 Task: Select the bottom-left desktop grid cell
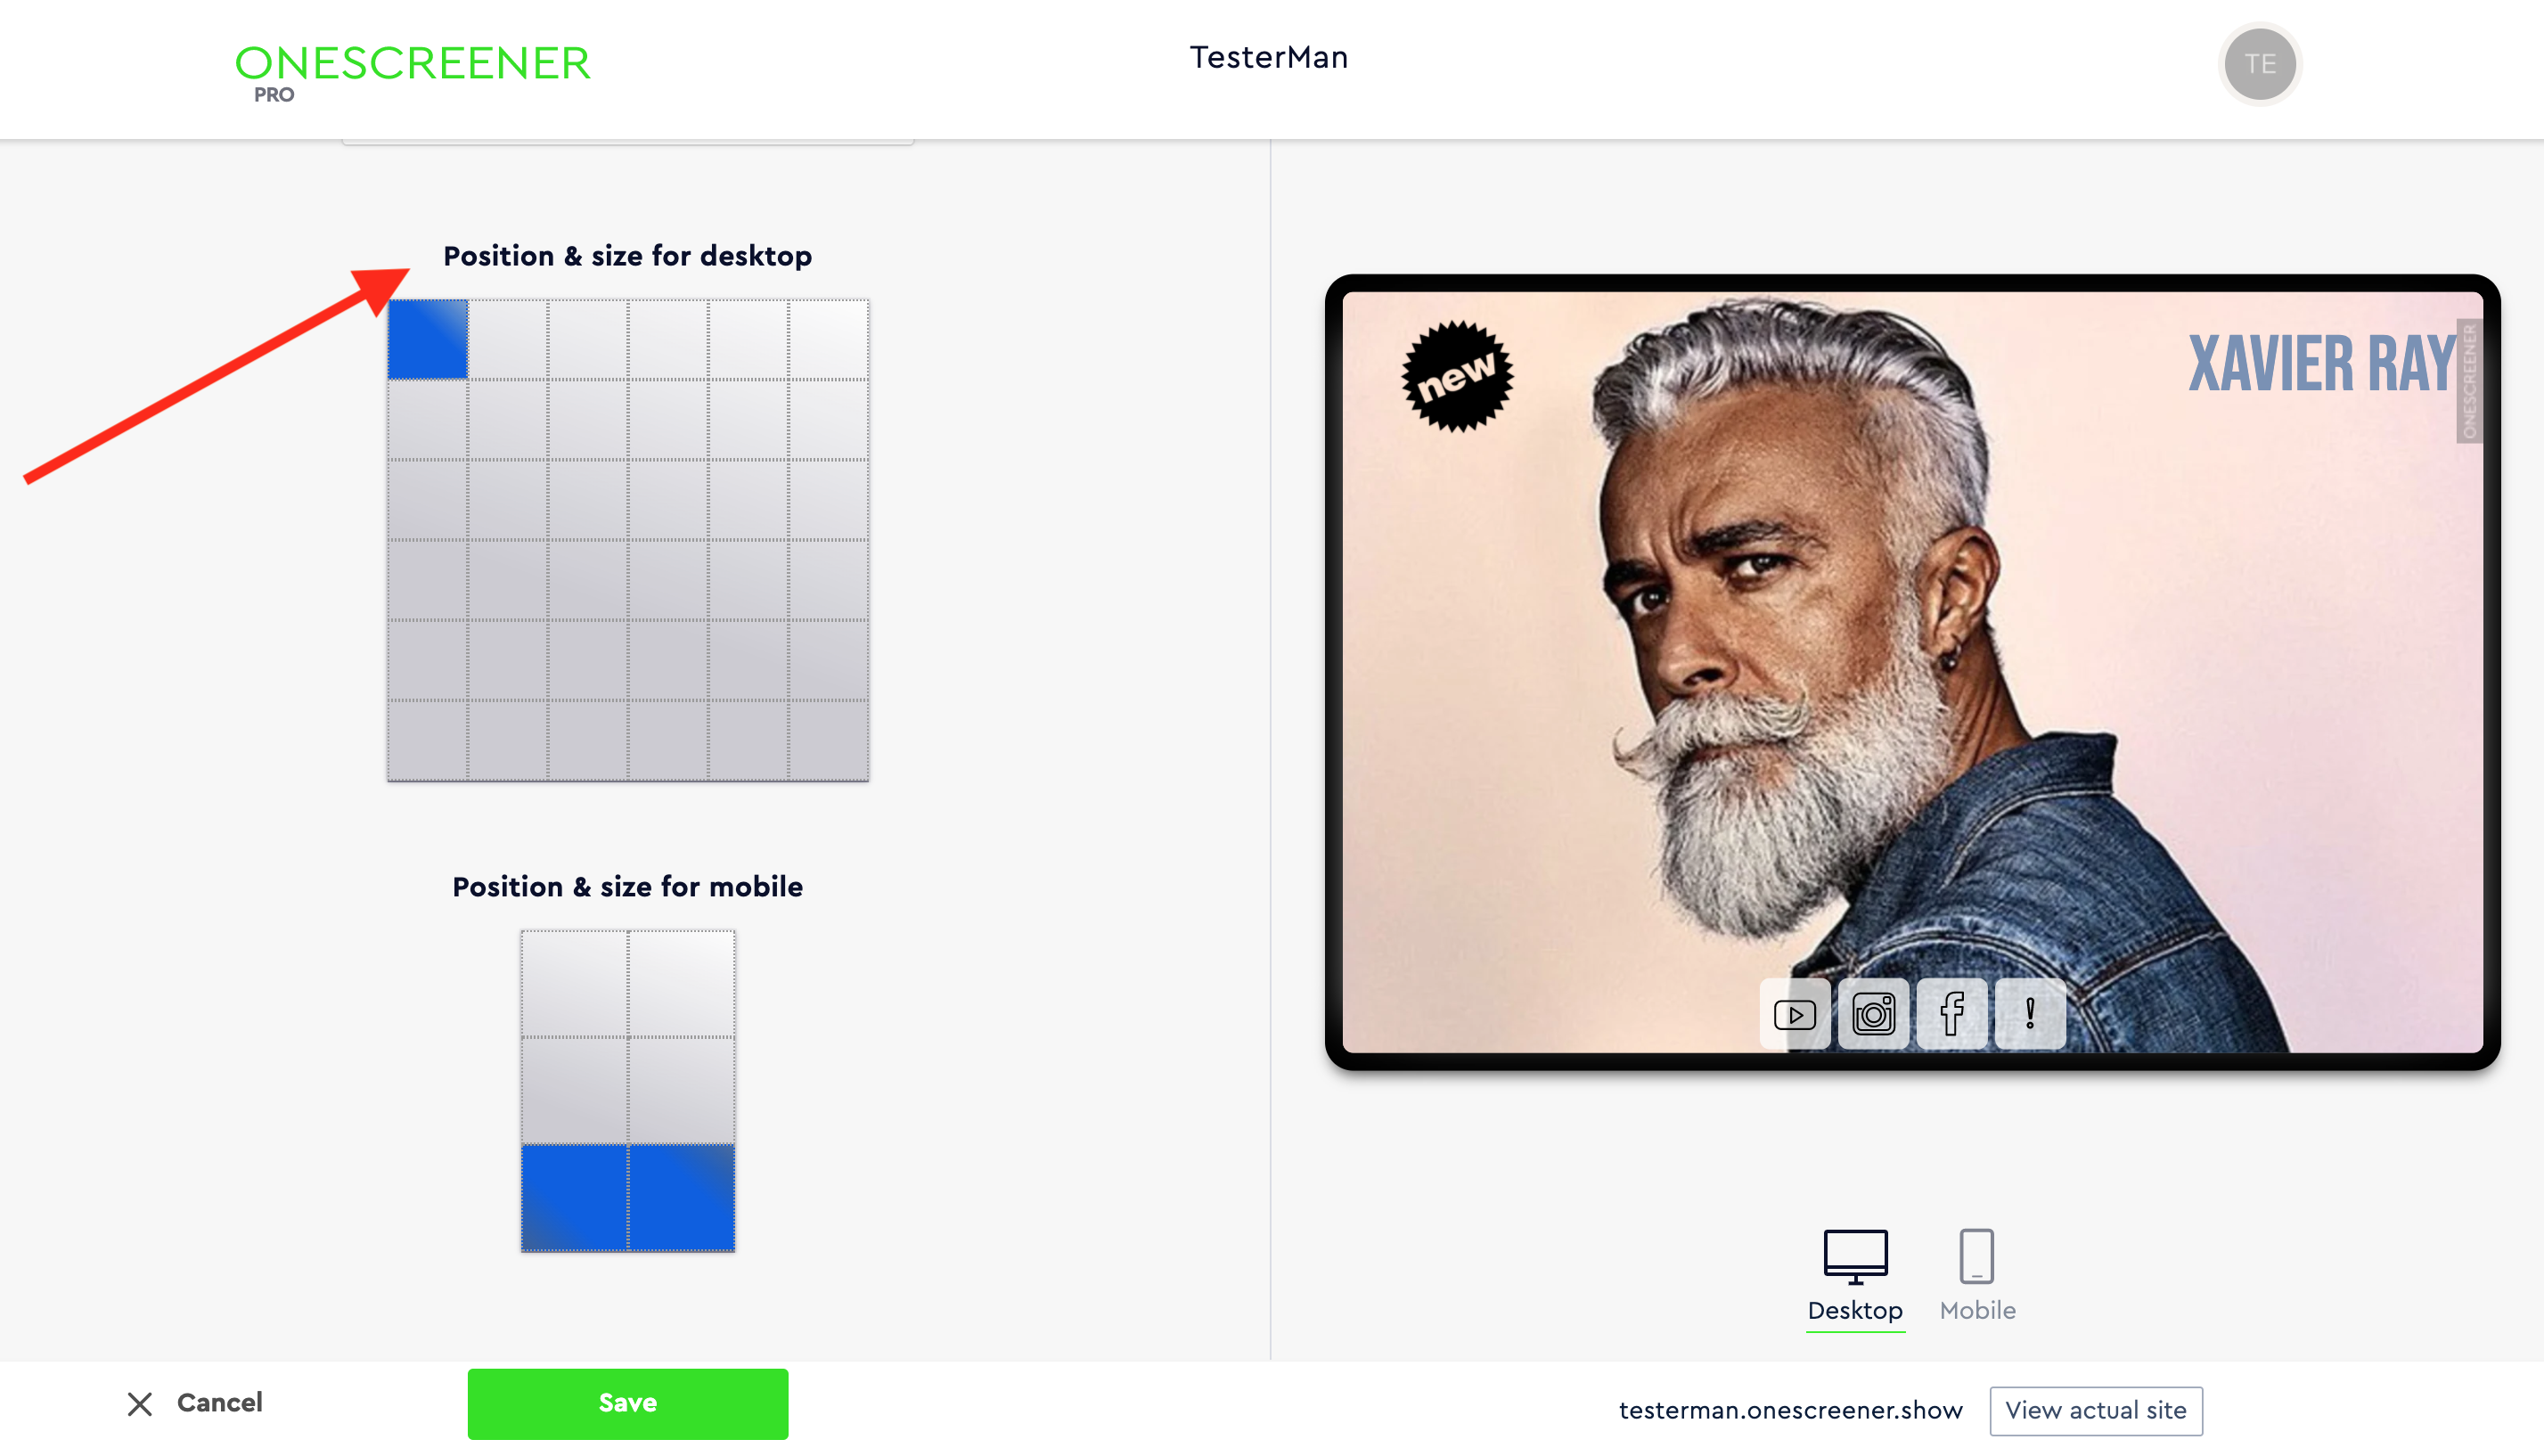click(428, 740)
